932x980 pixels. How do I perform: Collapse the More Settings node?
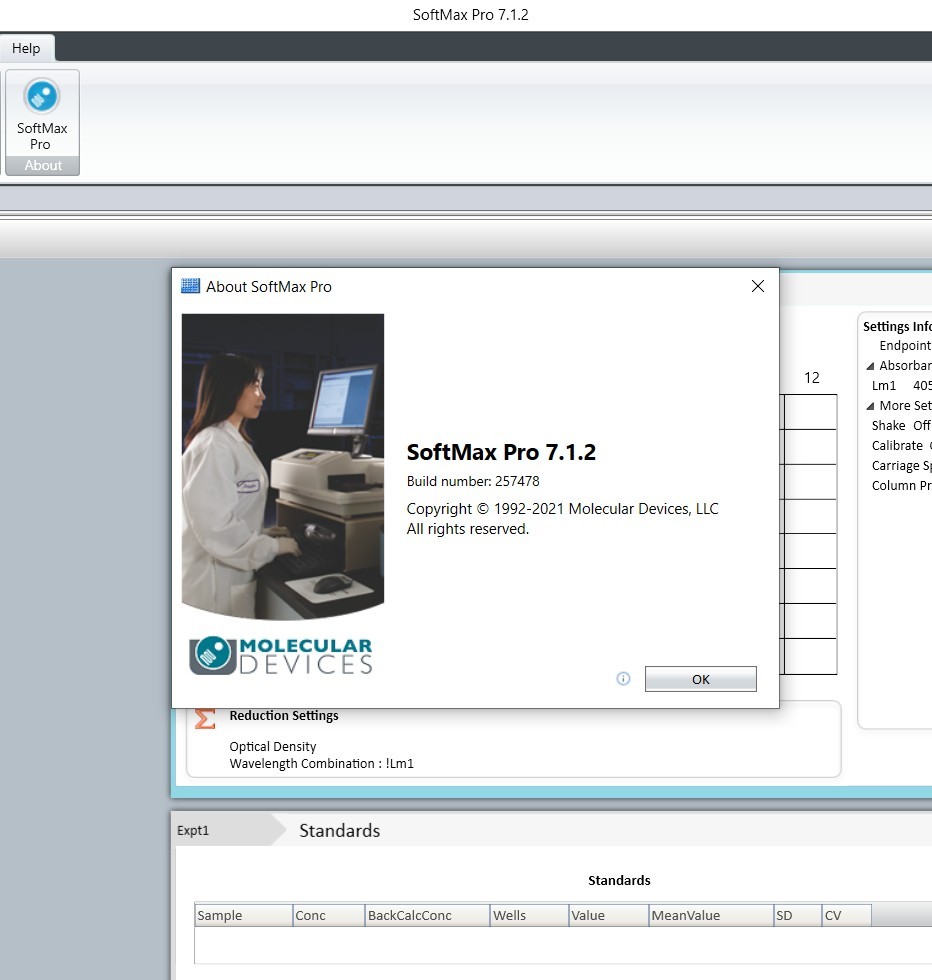(x=870, y=406)
